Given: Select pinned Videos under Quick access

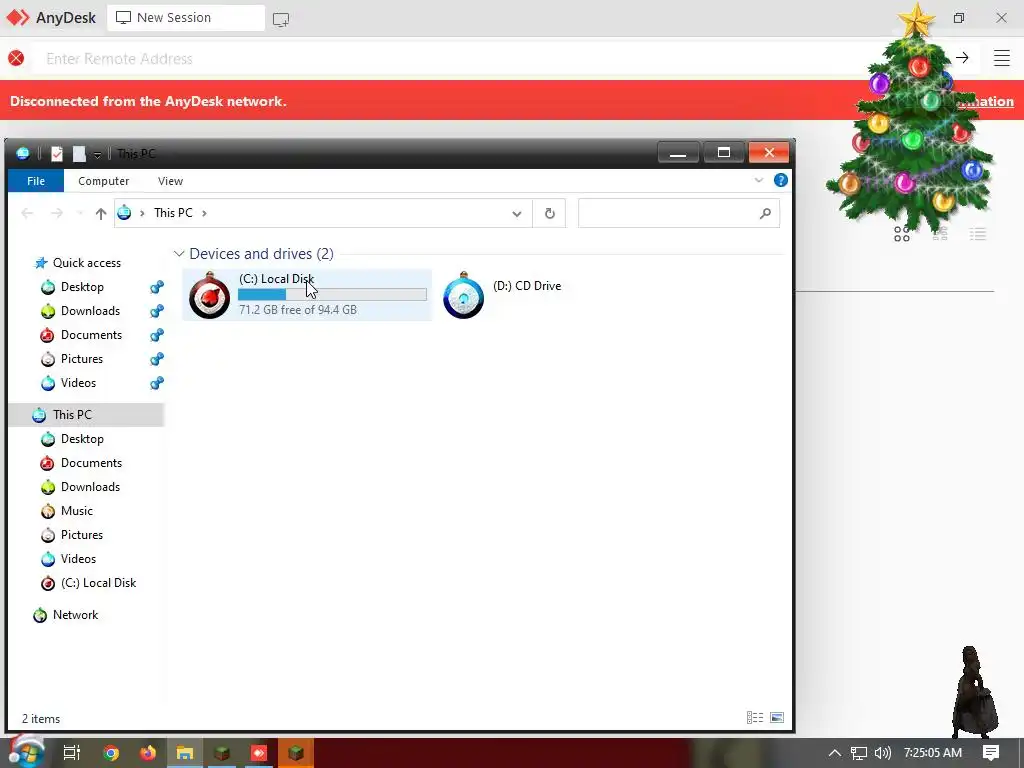Looking at the screenshot, I should (x=78, y=383).
